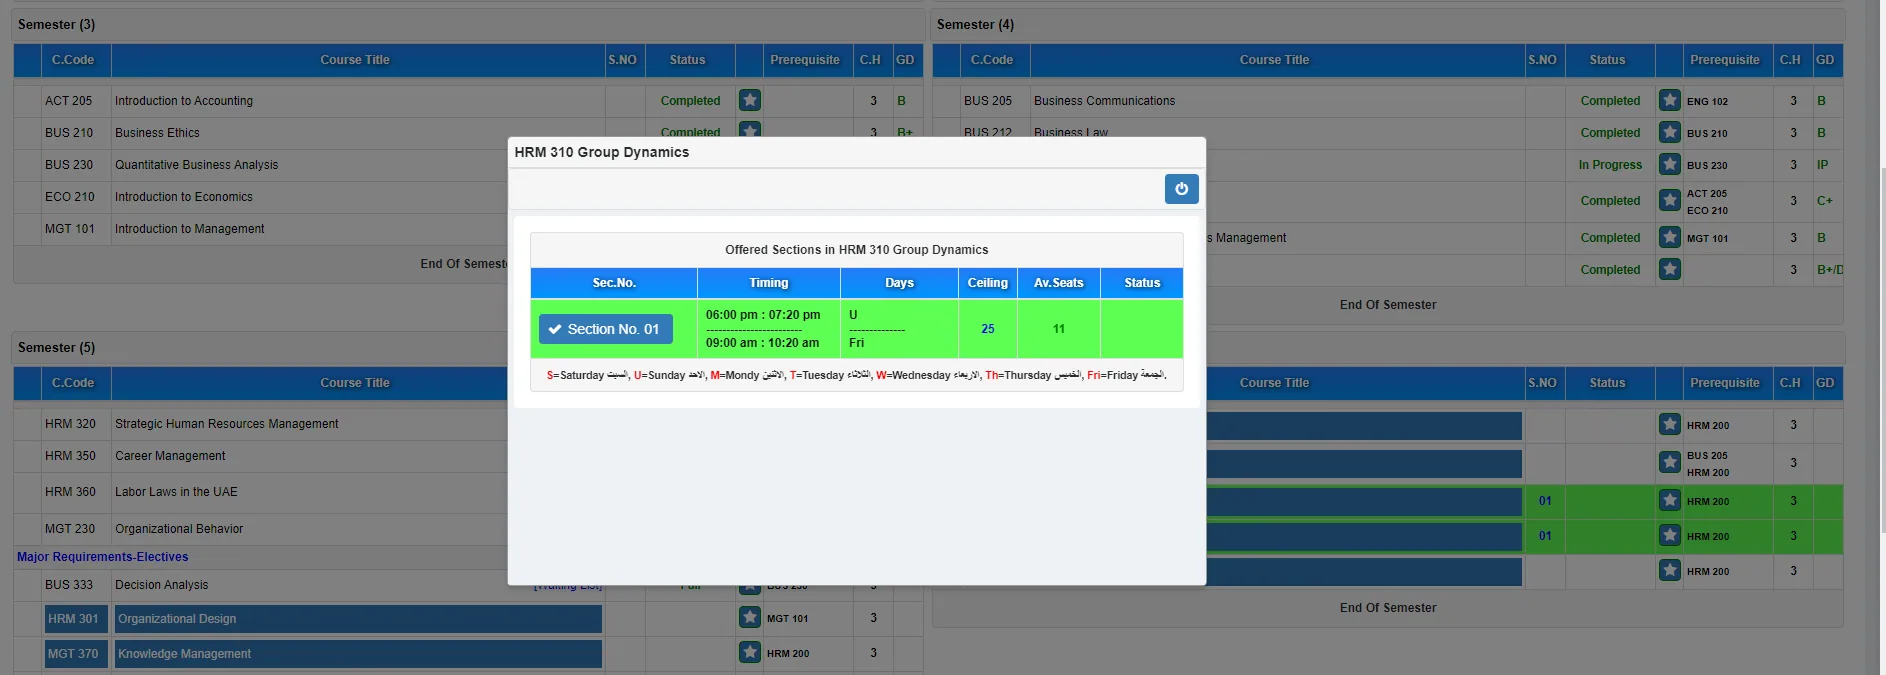
Task: Click Fri day entry in popup
Action: pos(857,343)
